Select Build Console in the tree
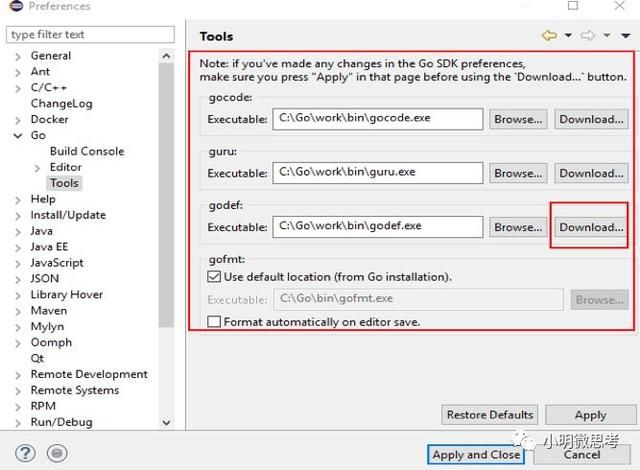Image resolution: width=640 pixels, height=470 pixels. click(87, 151)
